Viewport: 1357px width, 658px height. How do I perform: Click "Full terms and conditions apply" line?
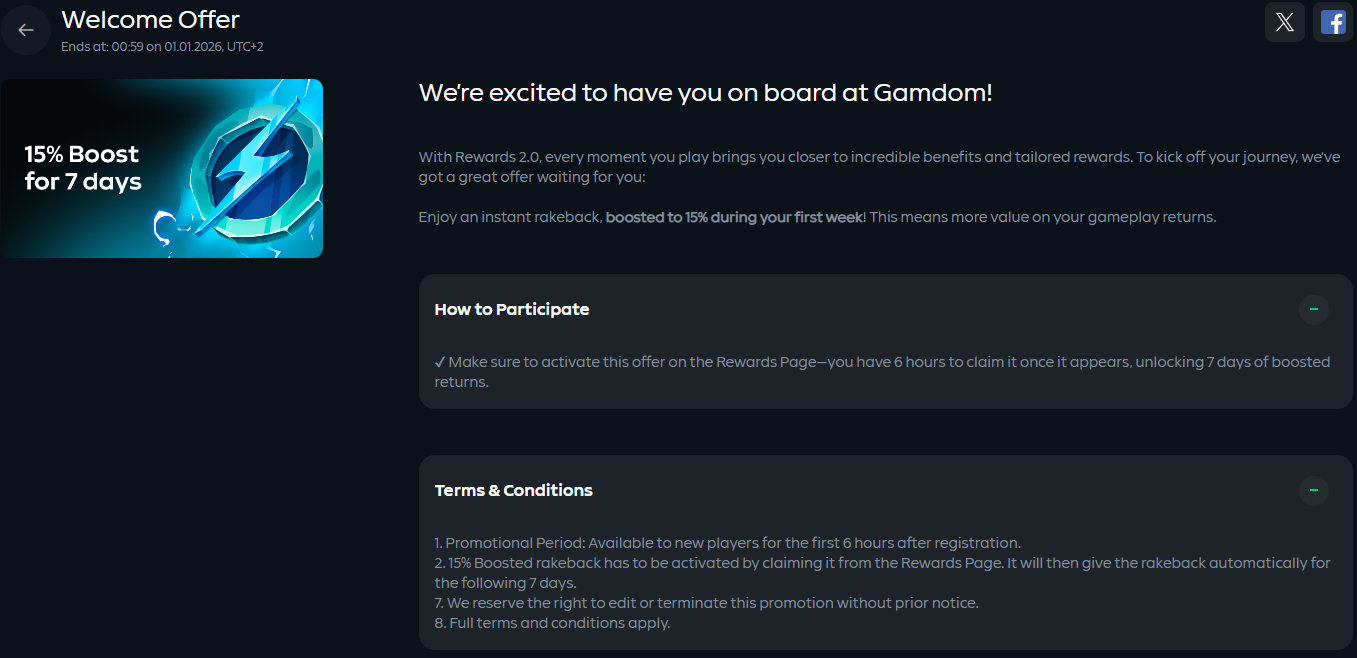click(x=552, y=623)
